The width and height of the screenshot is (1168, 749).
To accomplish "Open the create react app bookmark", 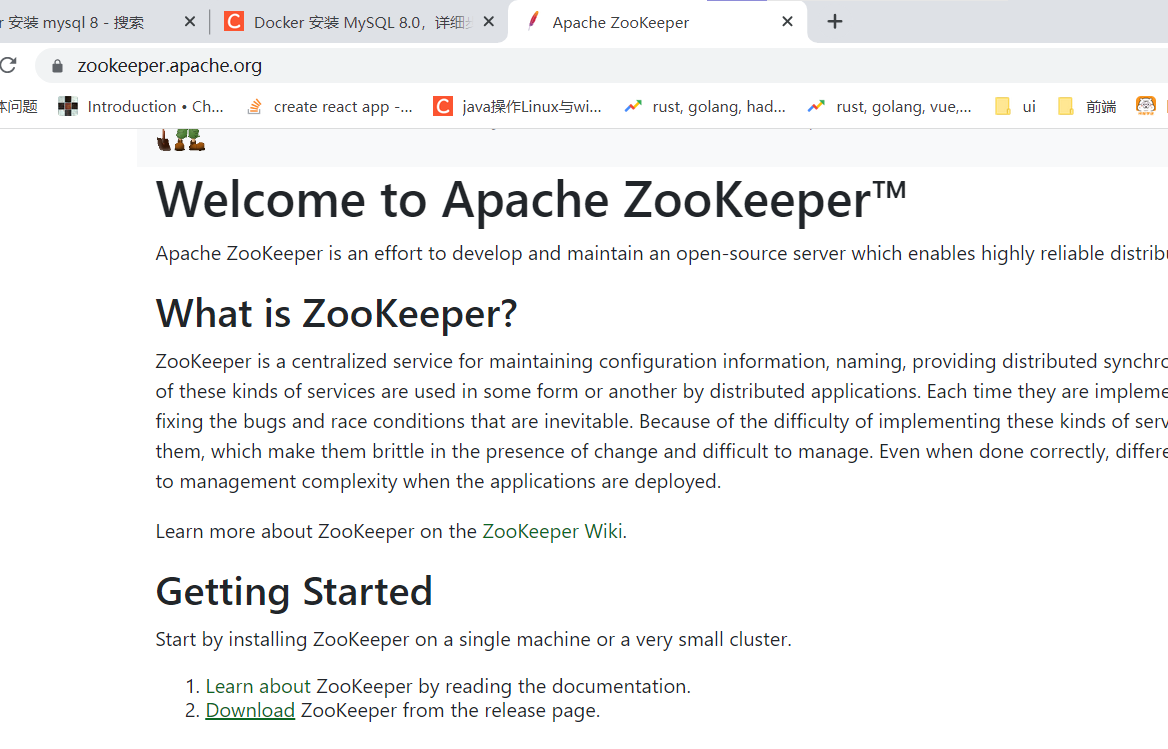I will (x=329, y=106).
